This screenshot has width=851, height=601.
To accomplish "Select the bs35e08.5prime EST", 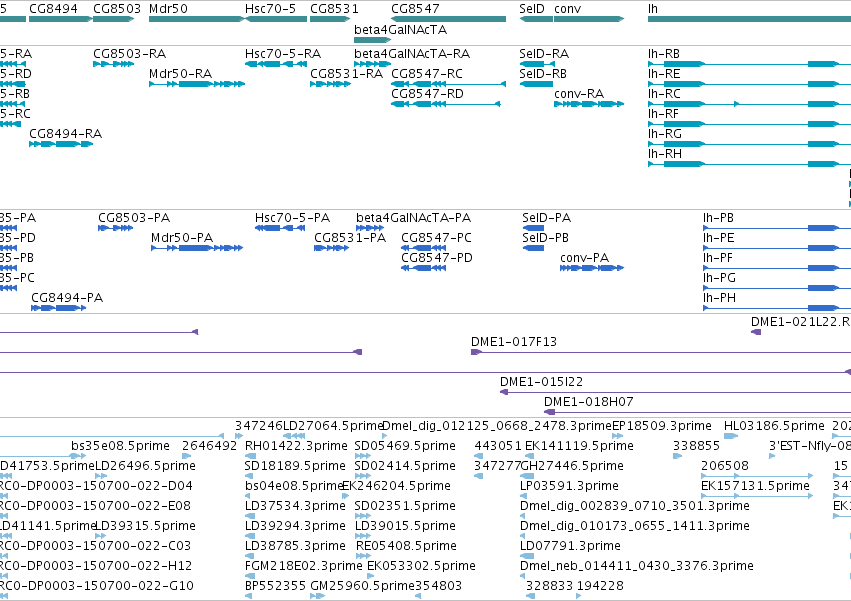I will pos(78,456).
